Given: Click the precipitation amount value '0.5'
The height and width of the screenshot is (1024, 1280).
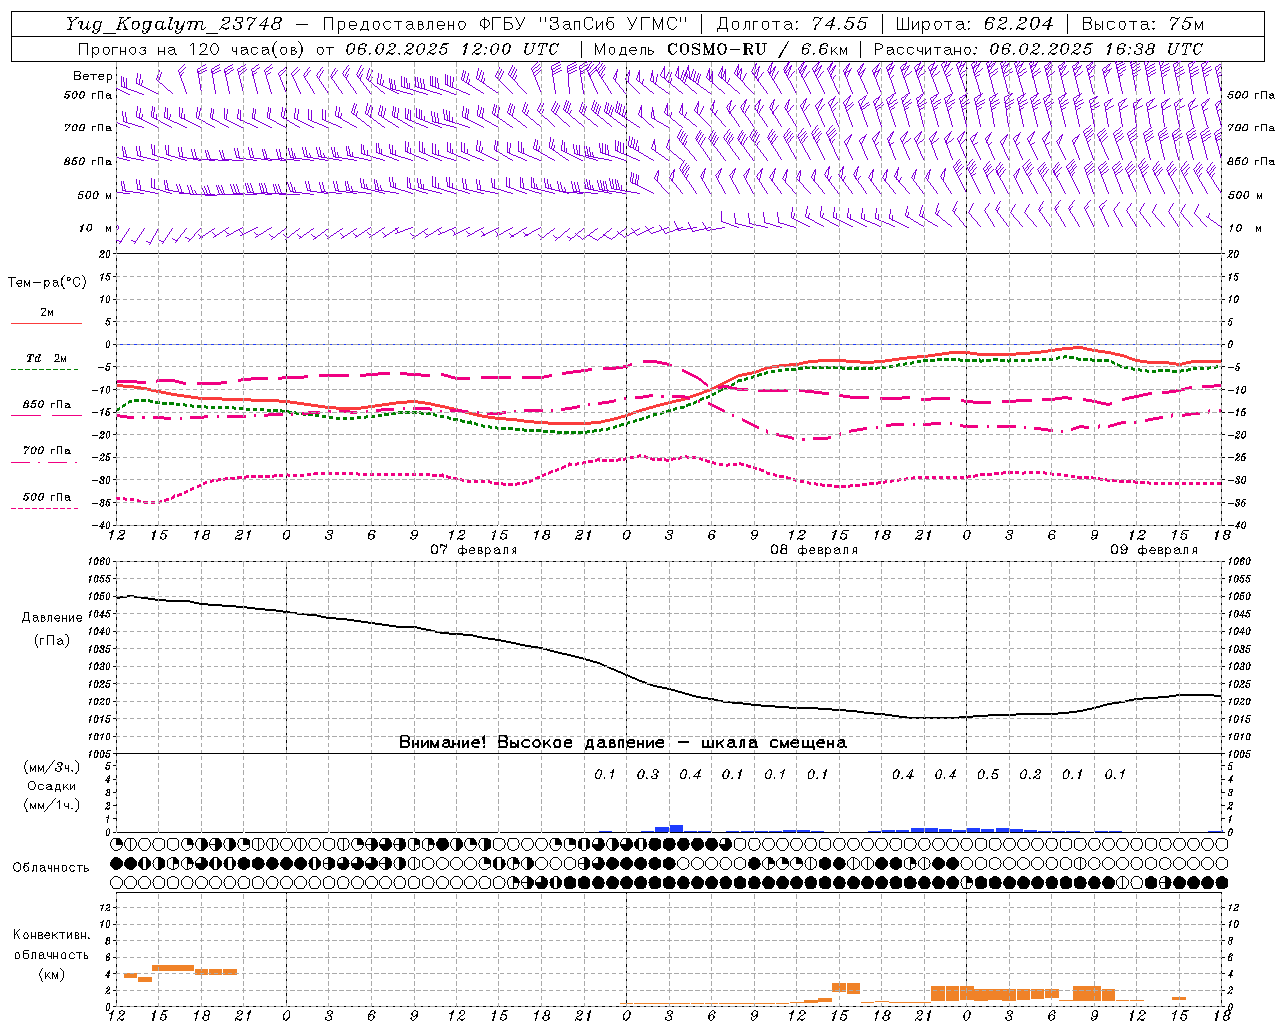Looking at the screenshot, I should [x=988, y=774].
